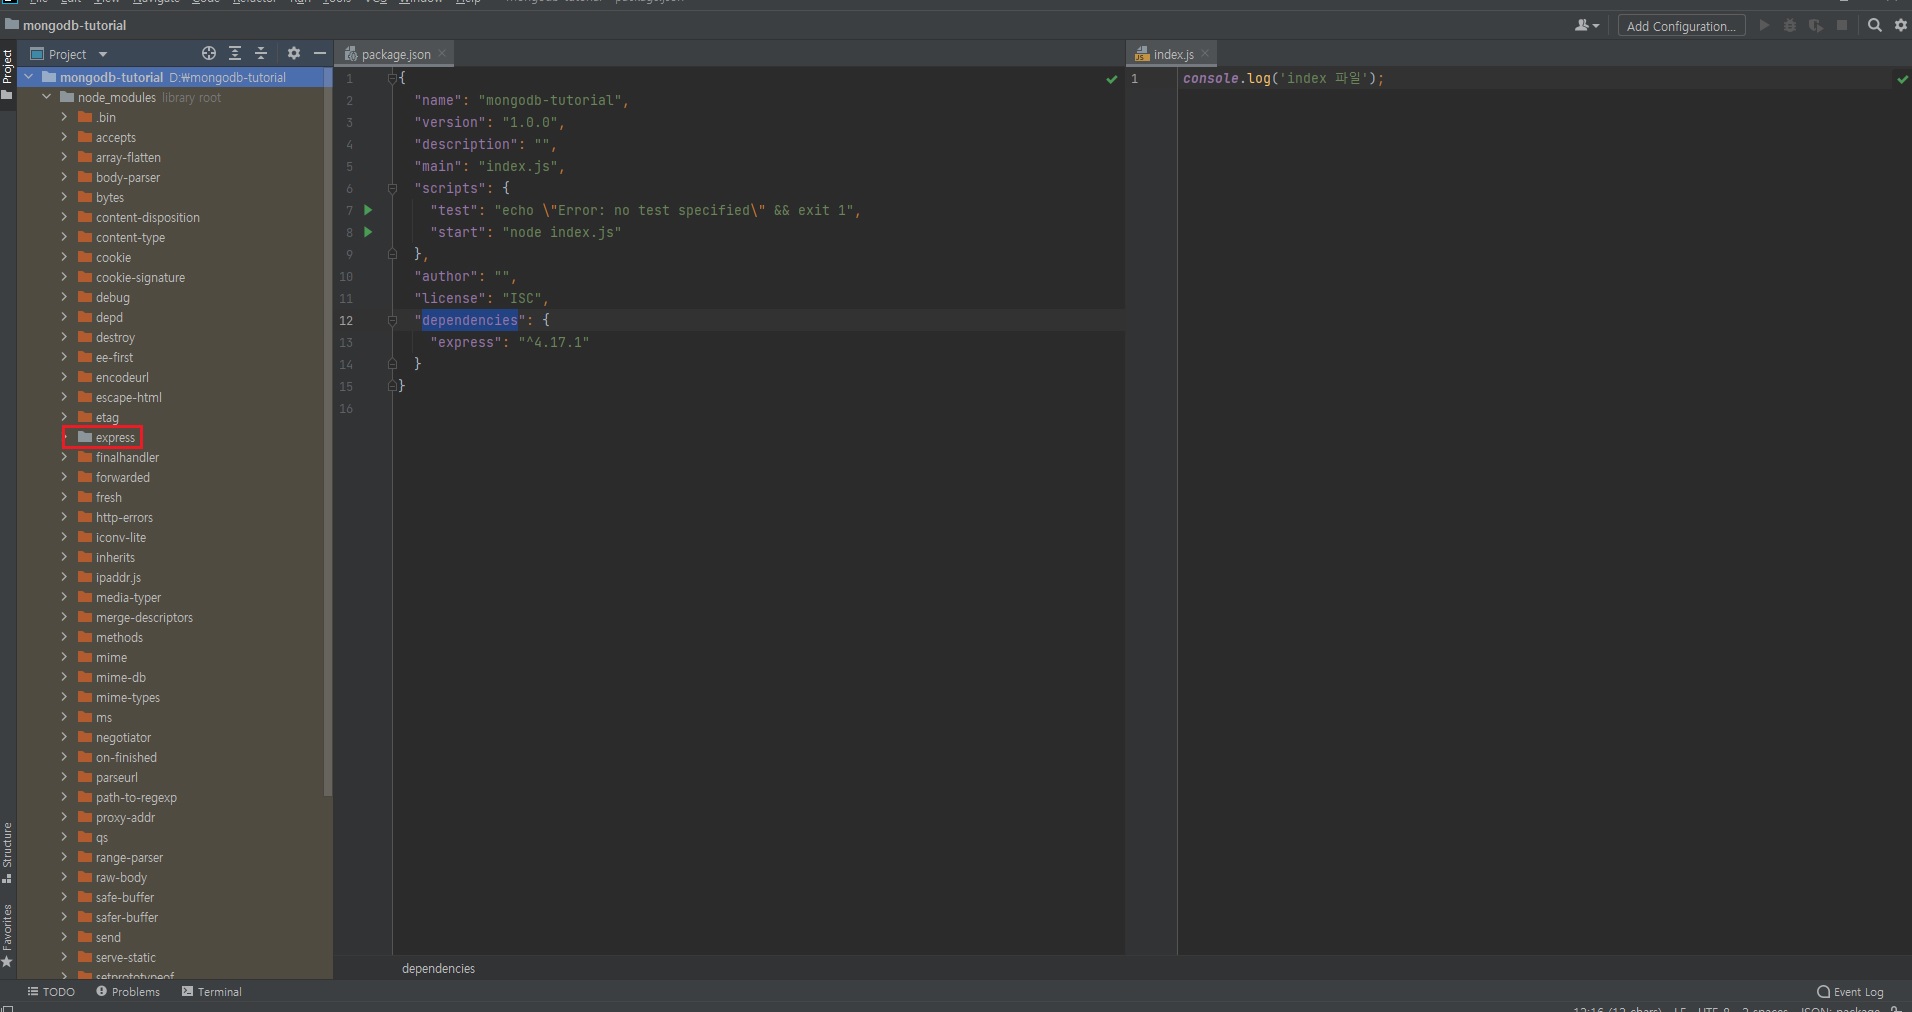Open Search Everywhere magnifier icon

click(x=1875, y=26)
